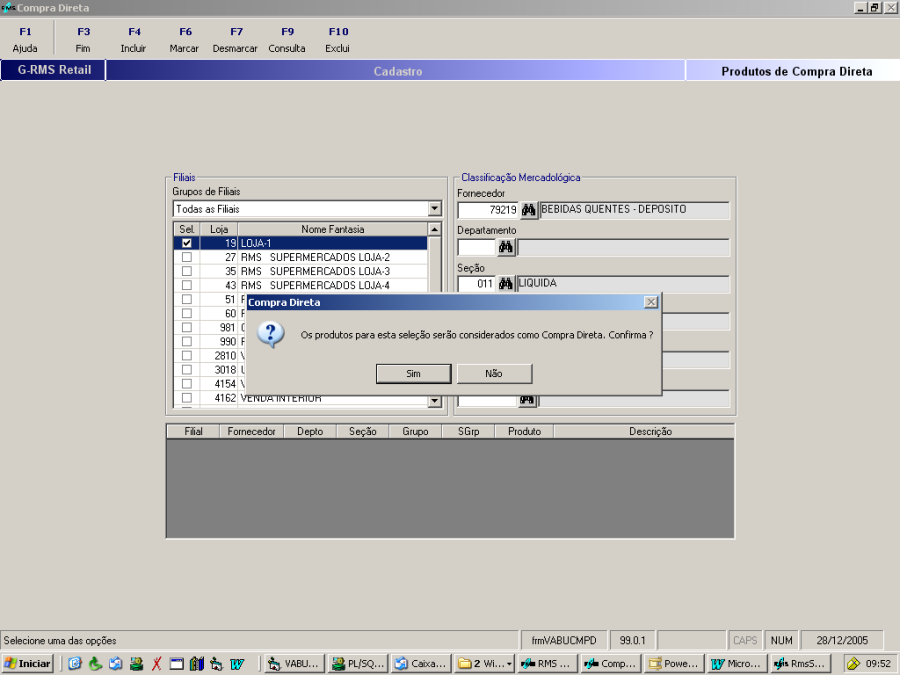Screen dimensions: 900x675
Task: Switch to the PL/SQ taskbar window
Action: (x=359, y=664)
